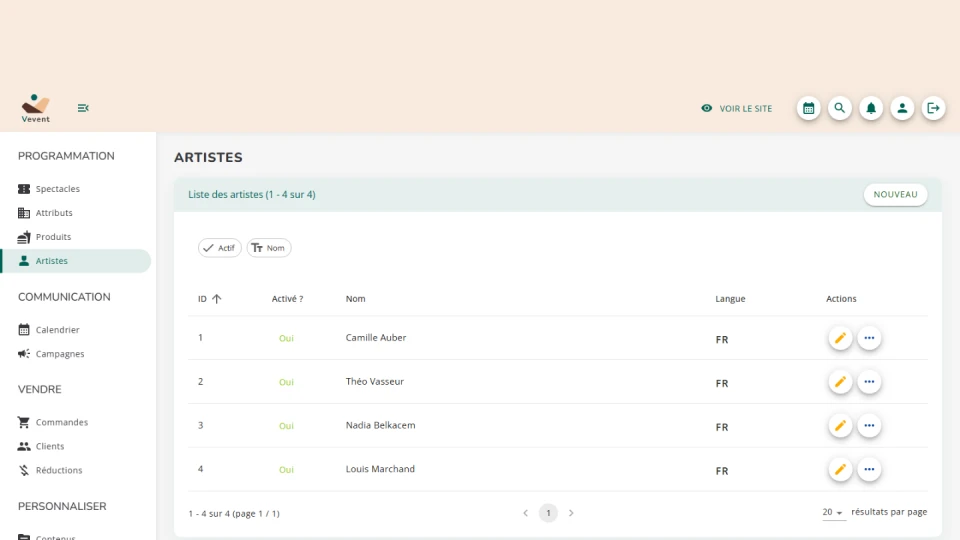
Task: Click the Spectacles ticket icon in sidebar
Action: [x=24, y=189]
